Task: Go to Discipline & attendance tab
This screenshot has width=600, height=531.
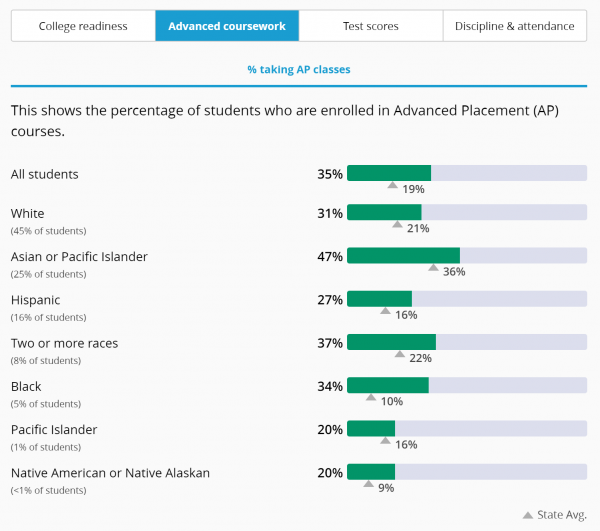Action: pyautogui.click(x=515, y=26)
